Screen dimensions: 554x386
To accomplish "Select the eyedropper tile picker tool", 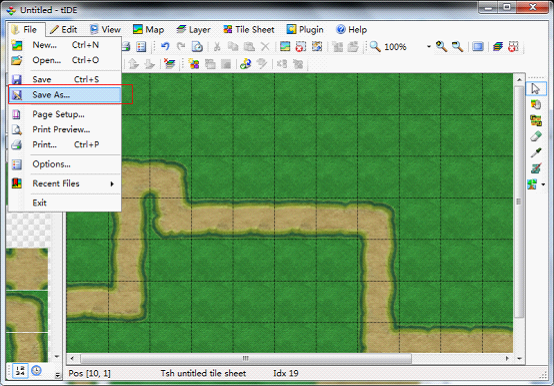I will tap(536, 153).
